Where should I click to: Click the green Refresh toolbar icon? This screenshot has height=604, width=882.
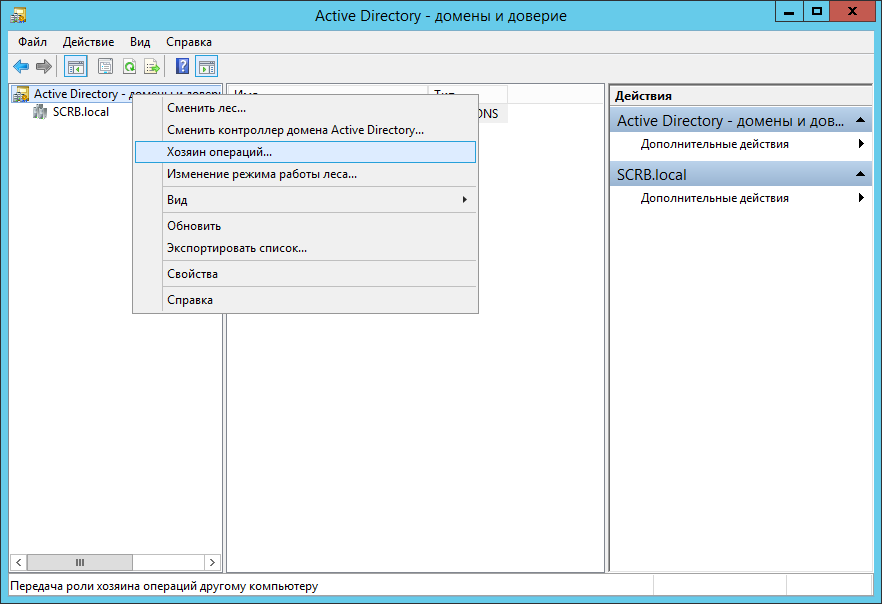pos(129,67)
